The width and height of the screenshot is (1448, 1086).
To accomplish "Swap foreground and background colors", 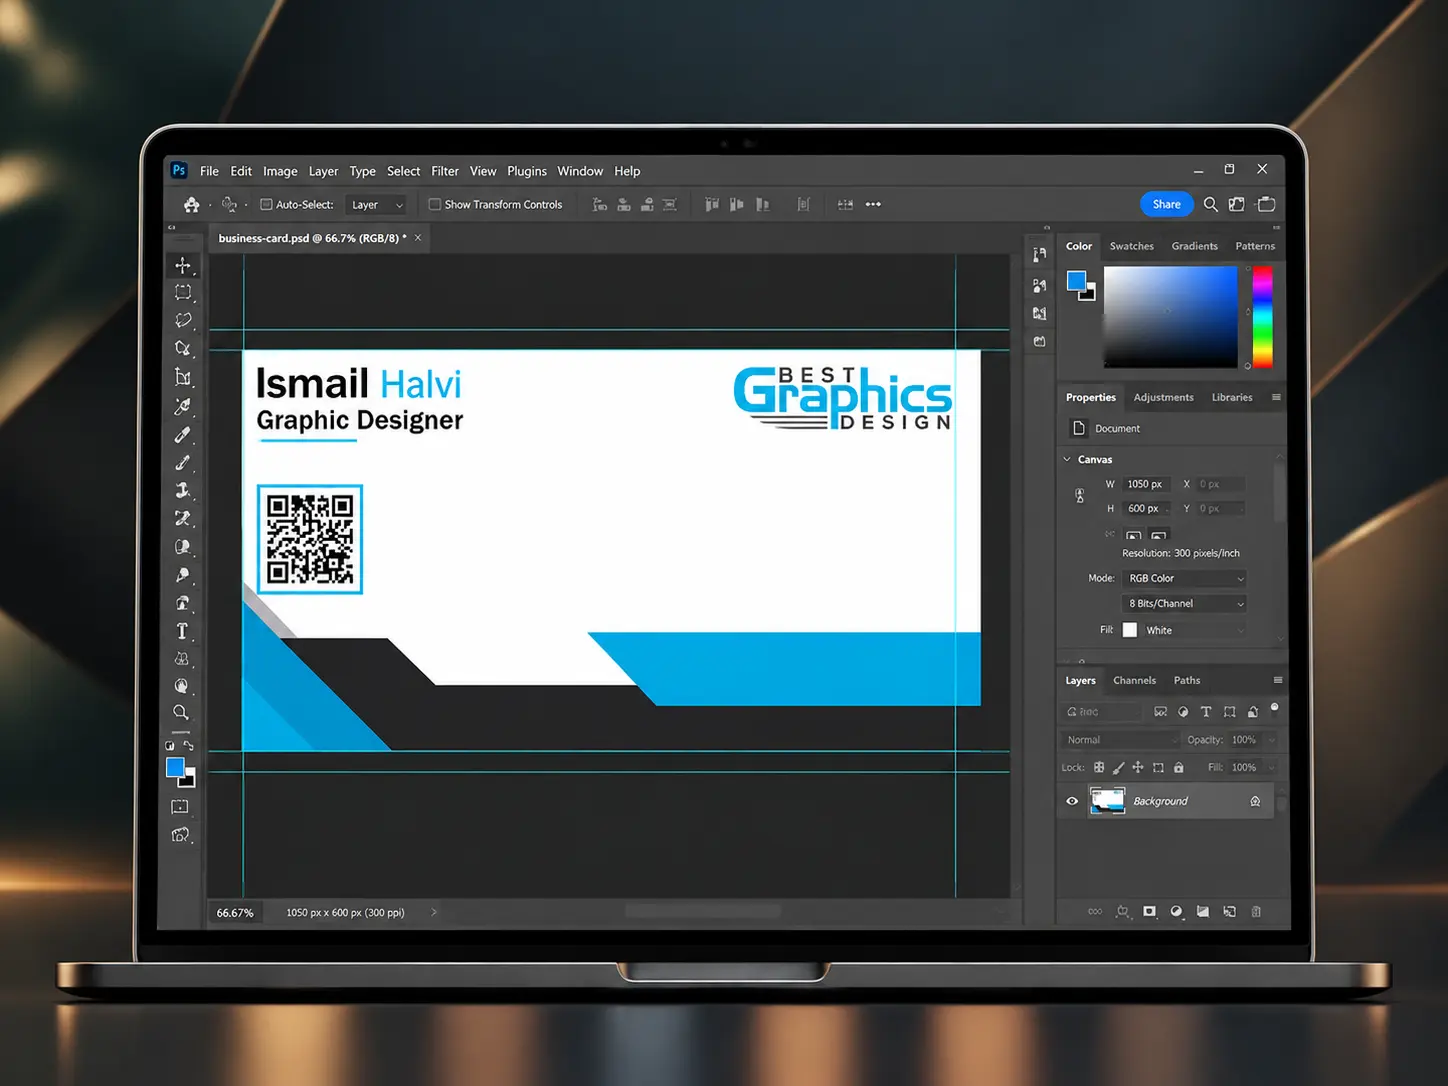I will pos(188,746).
